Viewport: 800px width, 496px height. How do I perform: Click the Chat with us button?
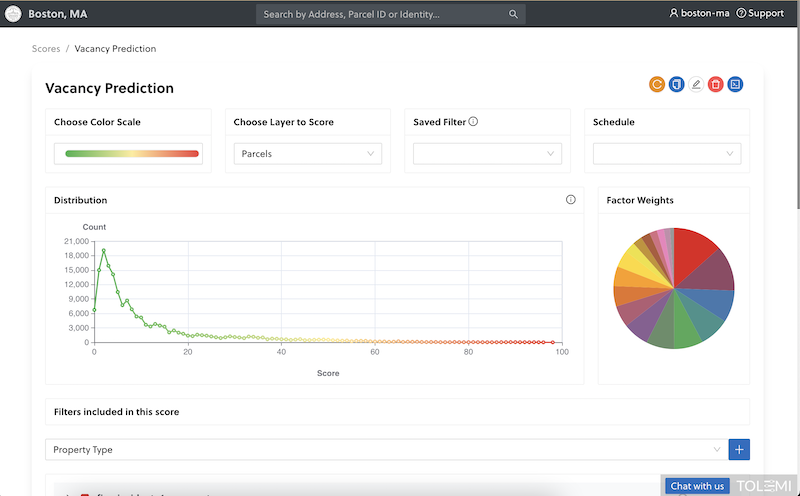[x=697, y=486]
